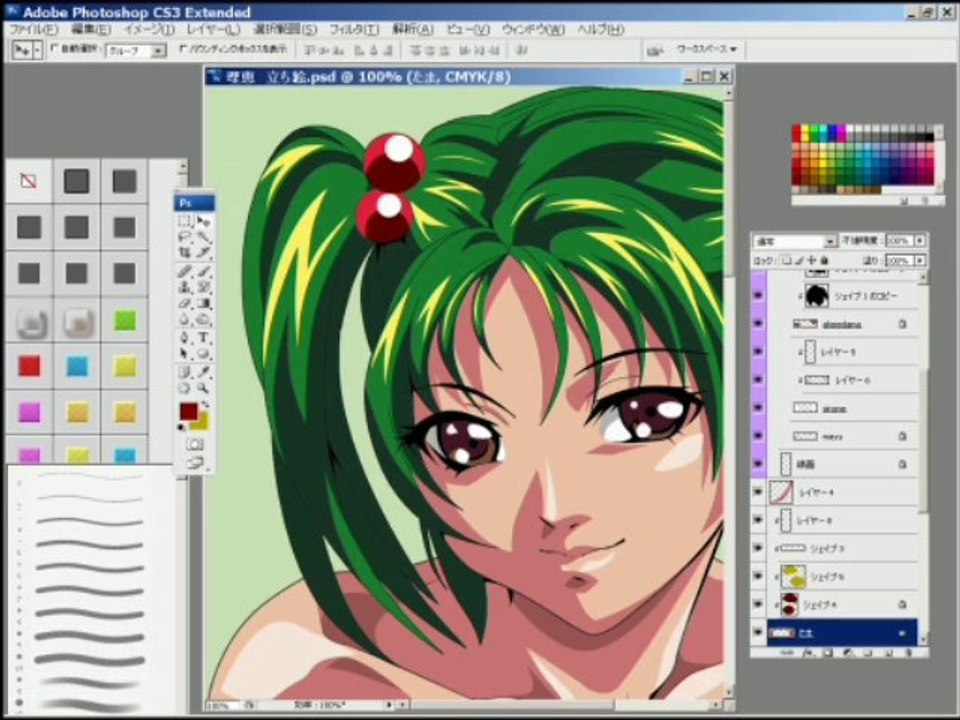Viewport: 960px width, 720px height.
Task: Open the status bar info arrow
Action: tap(388, 705)
